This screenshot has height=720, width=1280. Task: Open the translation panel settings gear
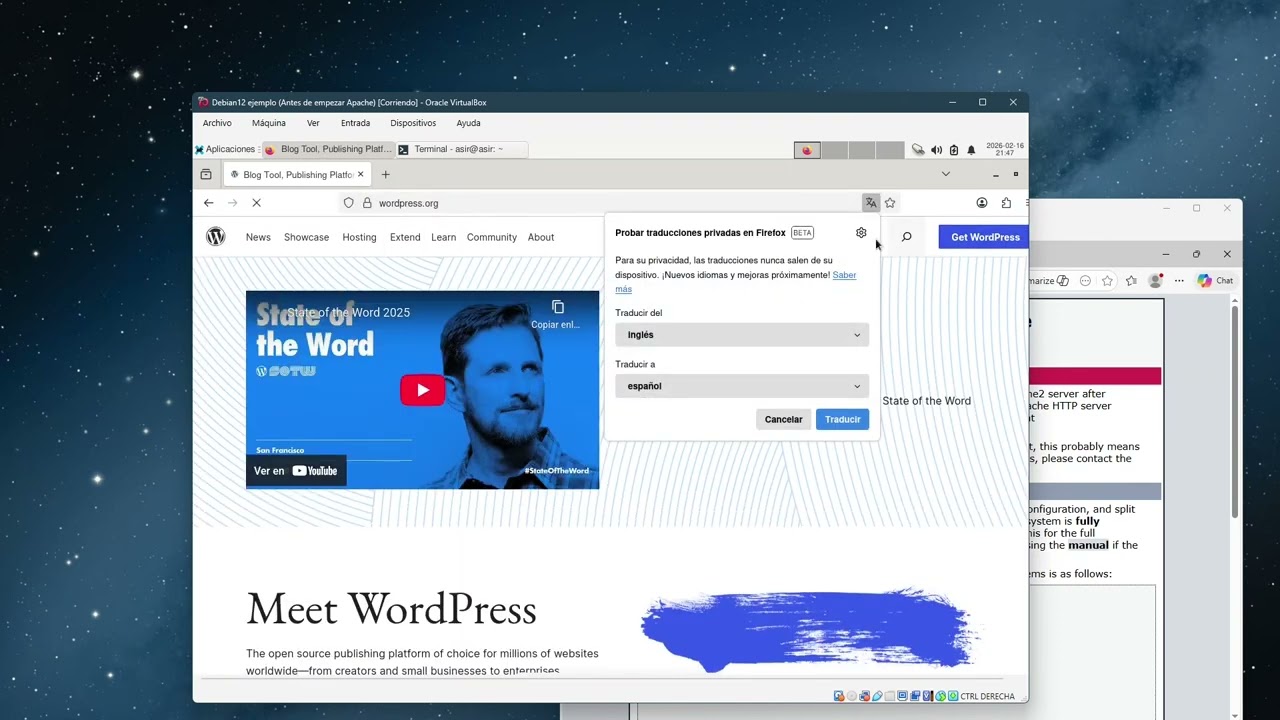click(861, 233)
